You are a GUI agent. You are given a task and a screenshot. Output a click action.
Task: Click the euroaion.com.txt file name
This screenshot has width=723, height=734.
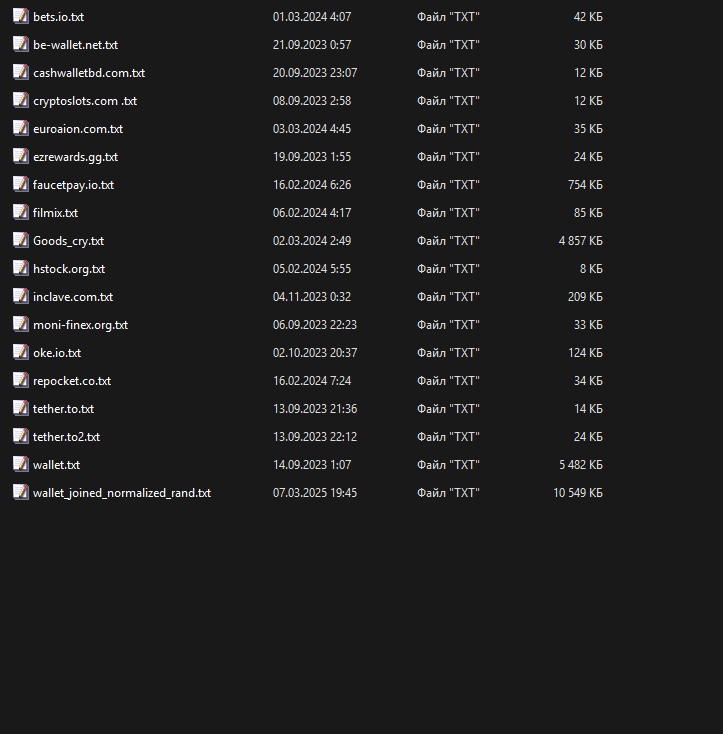point(78,129)
